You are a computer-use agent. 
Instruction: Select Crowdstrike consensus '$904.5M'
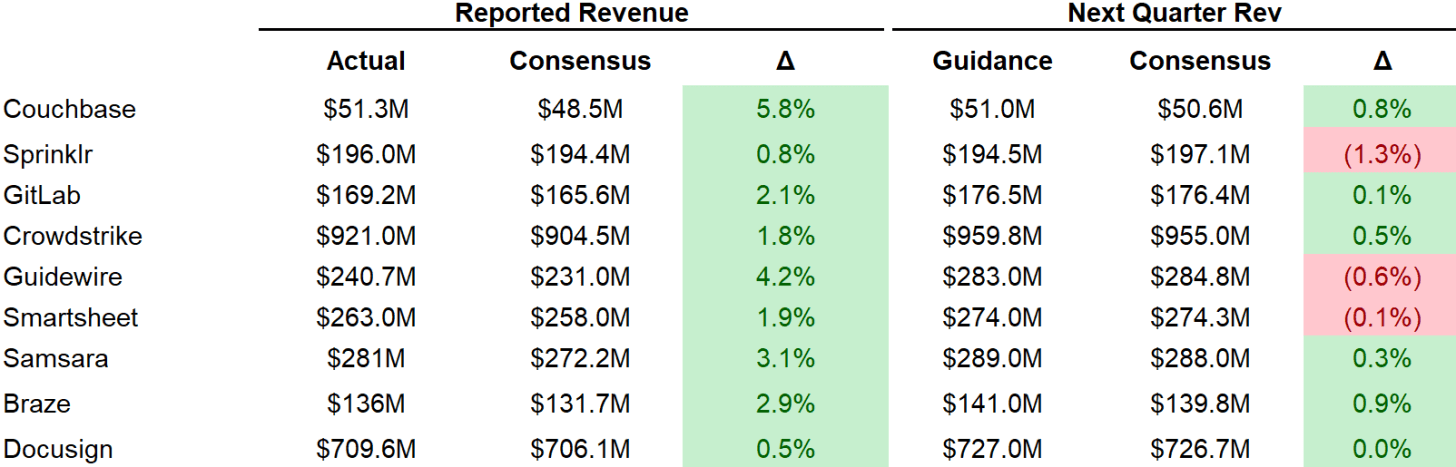click(x=580, y=236)
